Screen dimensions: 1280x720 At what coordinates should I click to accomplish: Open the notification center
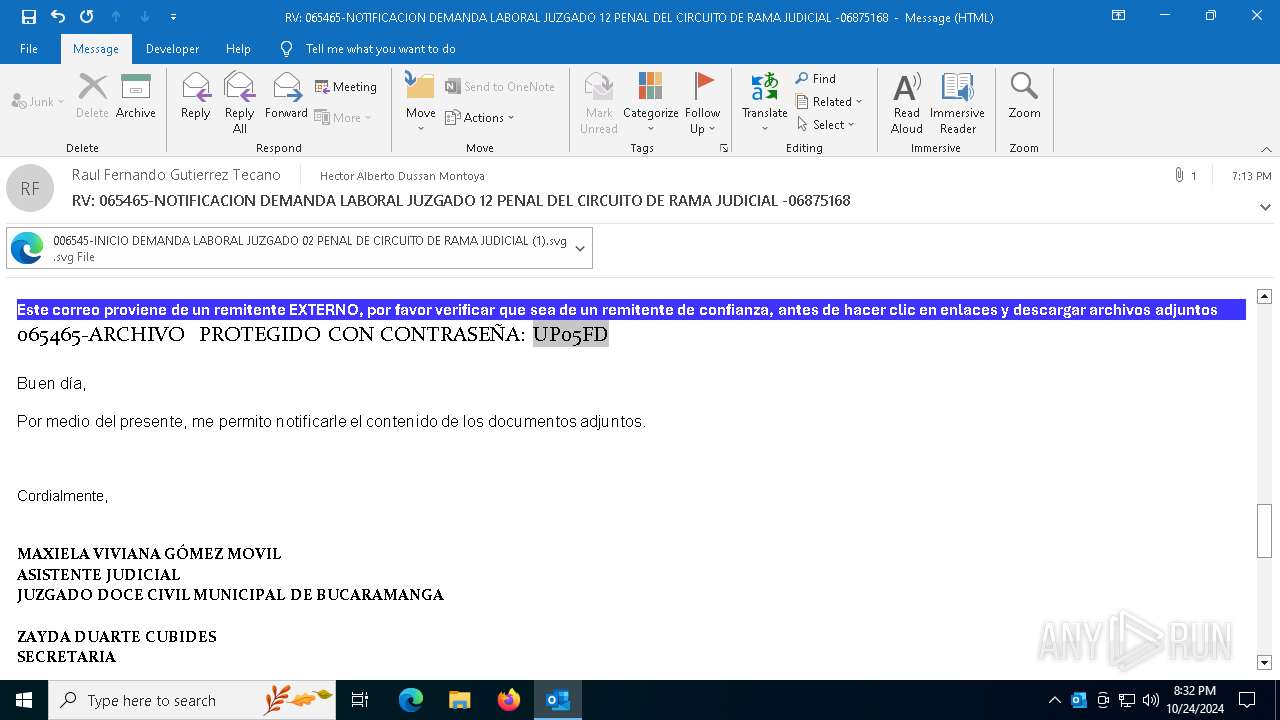[1247, 700]
